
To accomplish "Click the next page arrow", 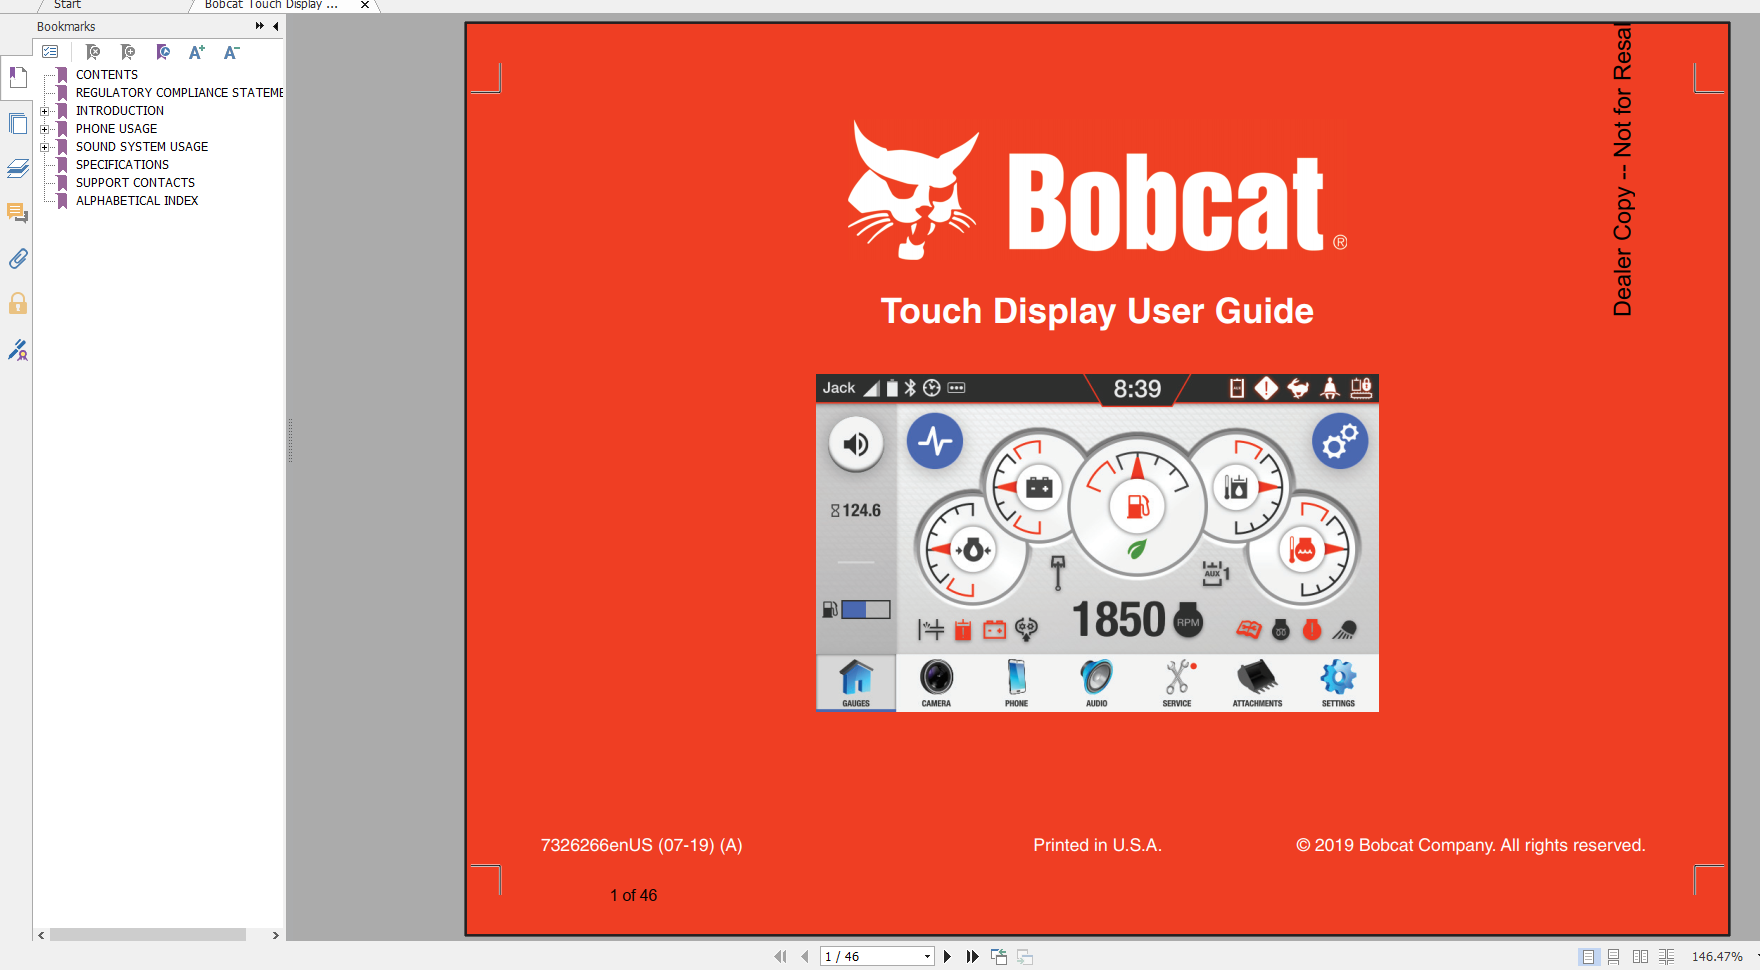I will tap(947, 956).
